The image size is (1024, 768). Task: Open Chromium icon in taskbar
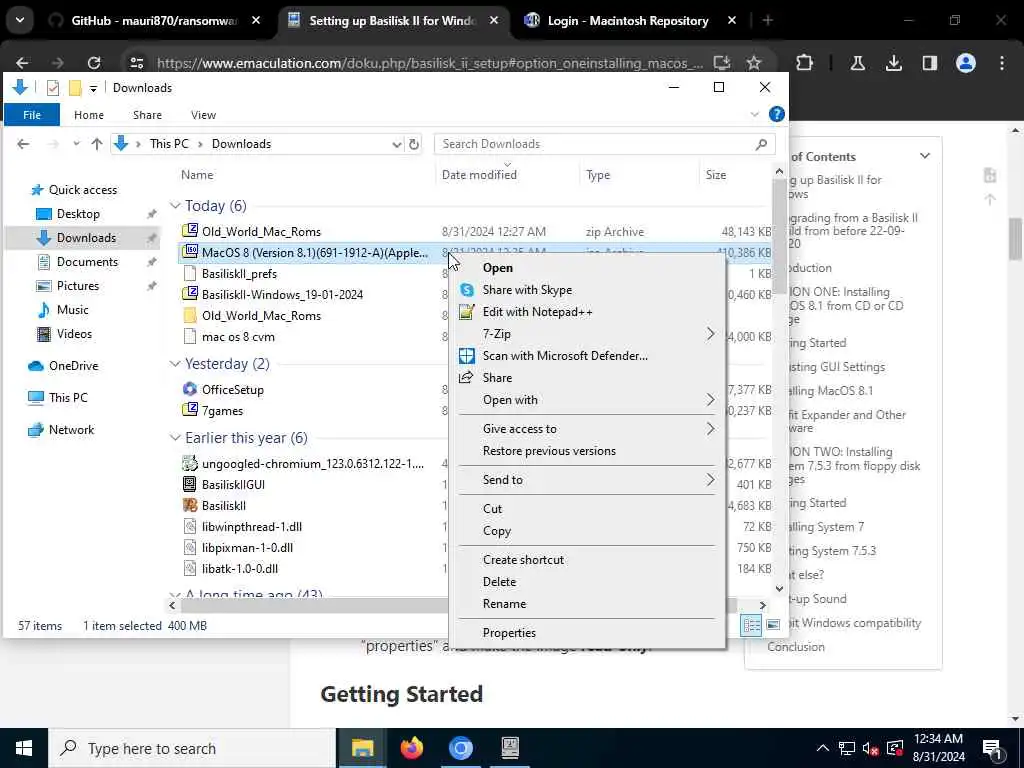click(x=460, y=748)
